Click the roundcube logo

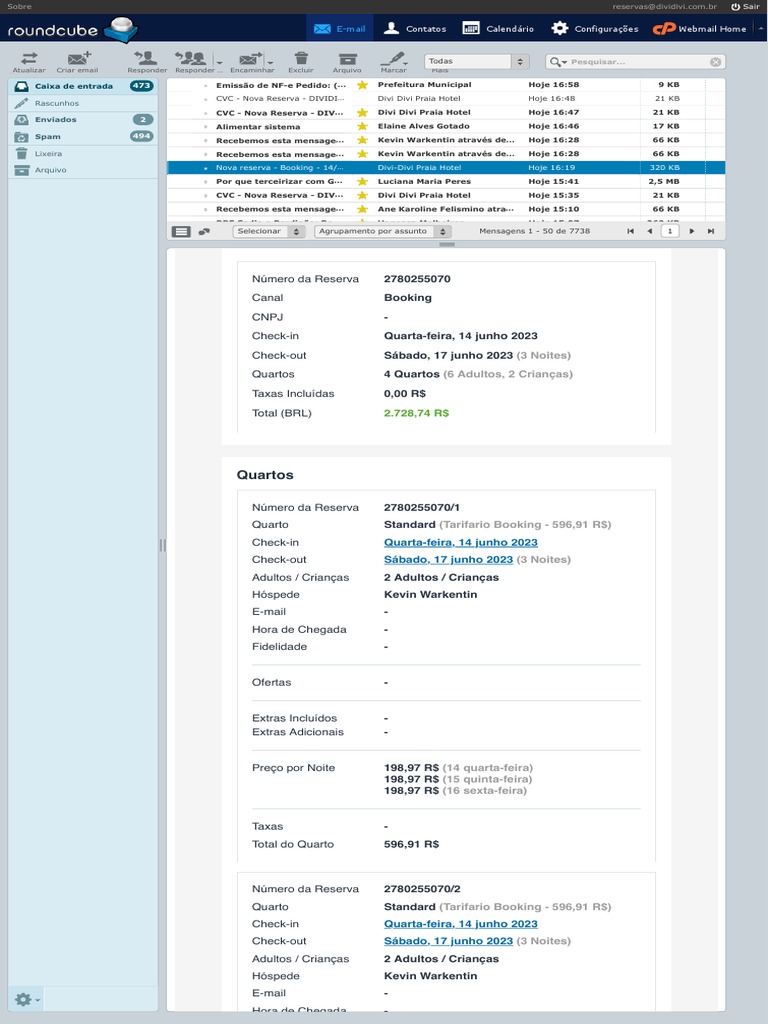(x=72, y=29)
